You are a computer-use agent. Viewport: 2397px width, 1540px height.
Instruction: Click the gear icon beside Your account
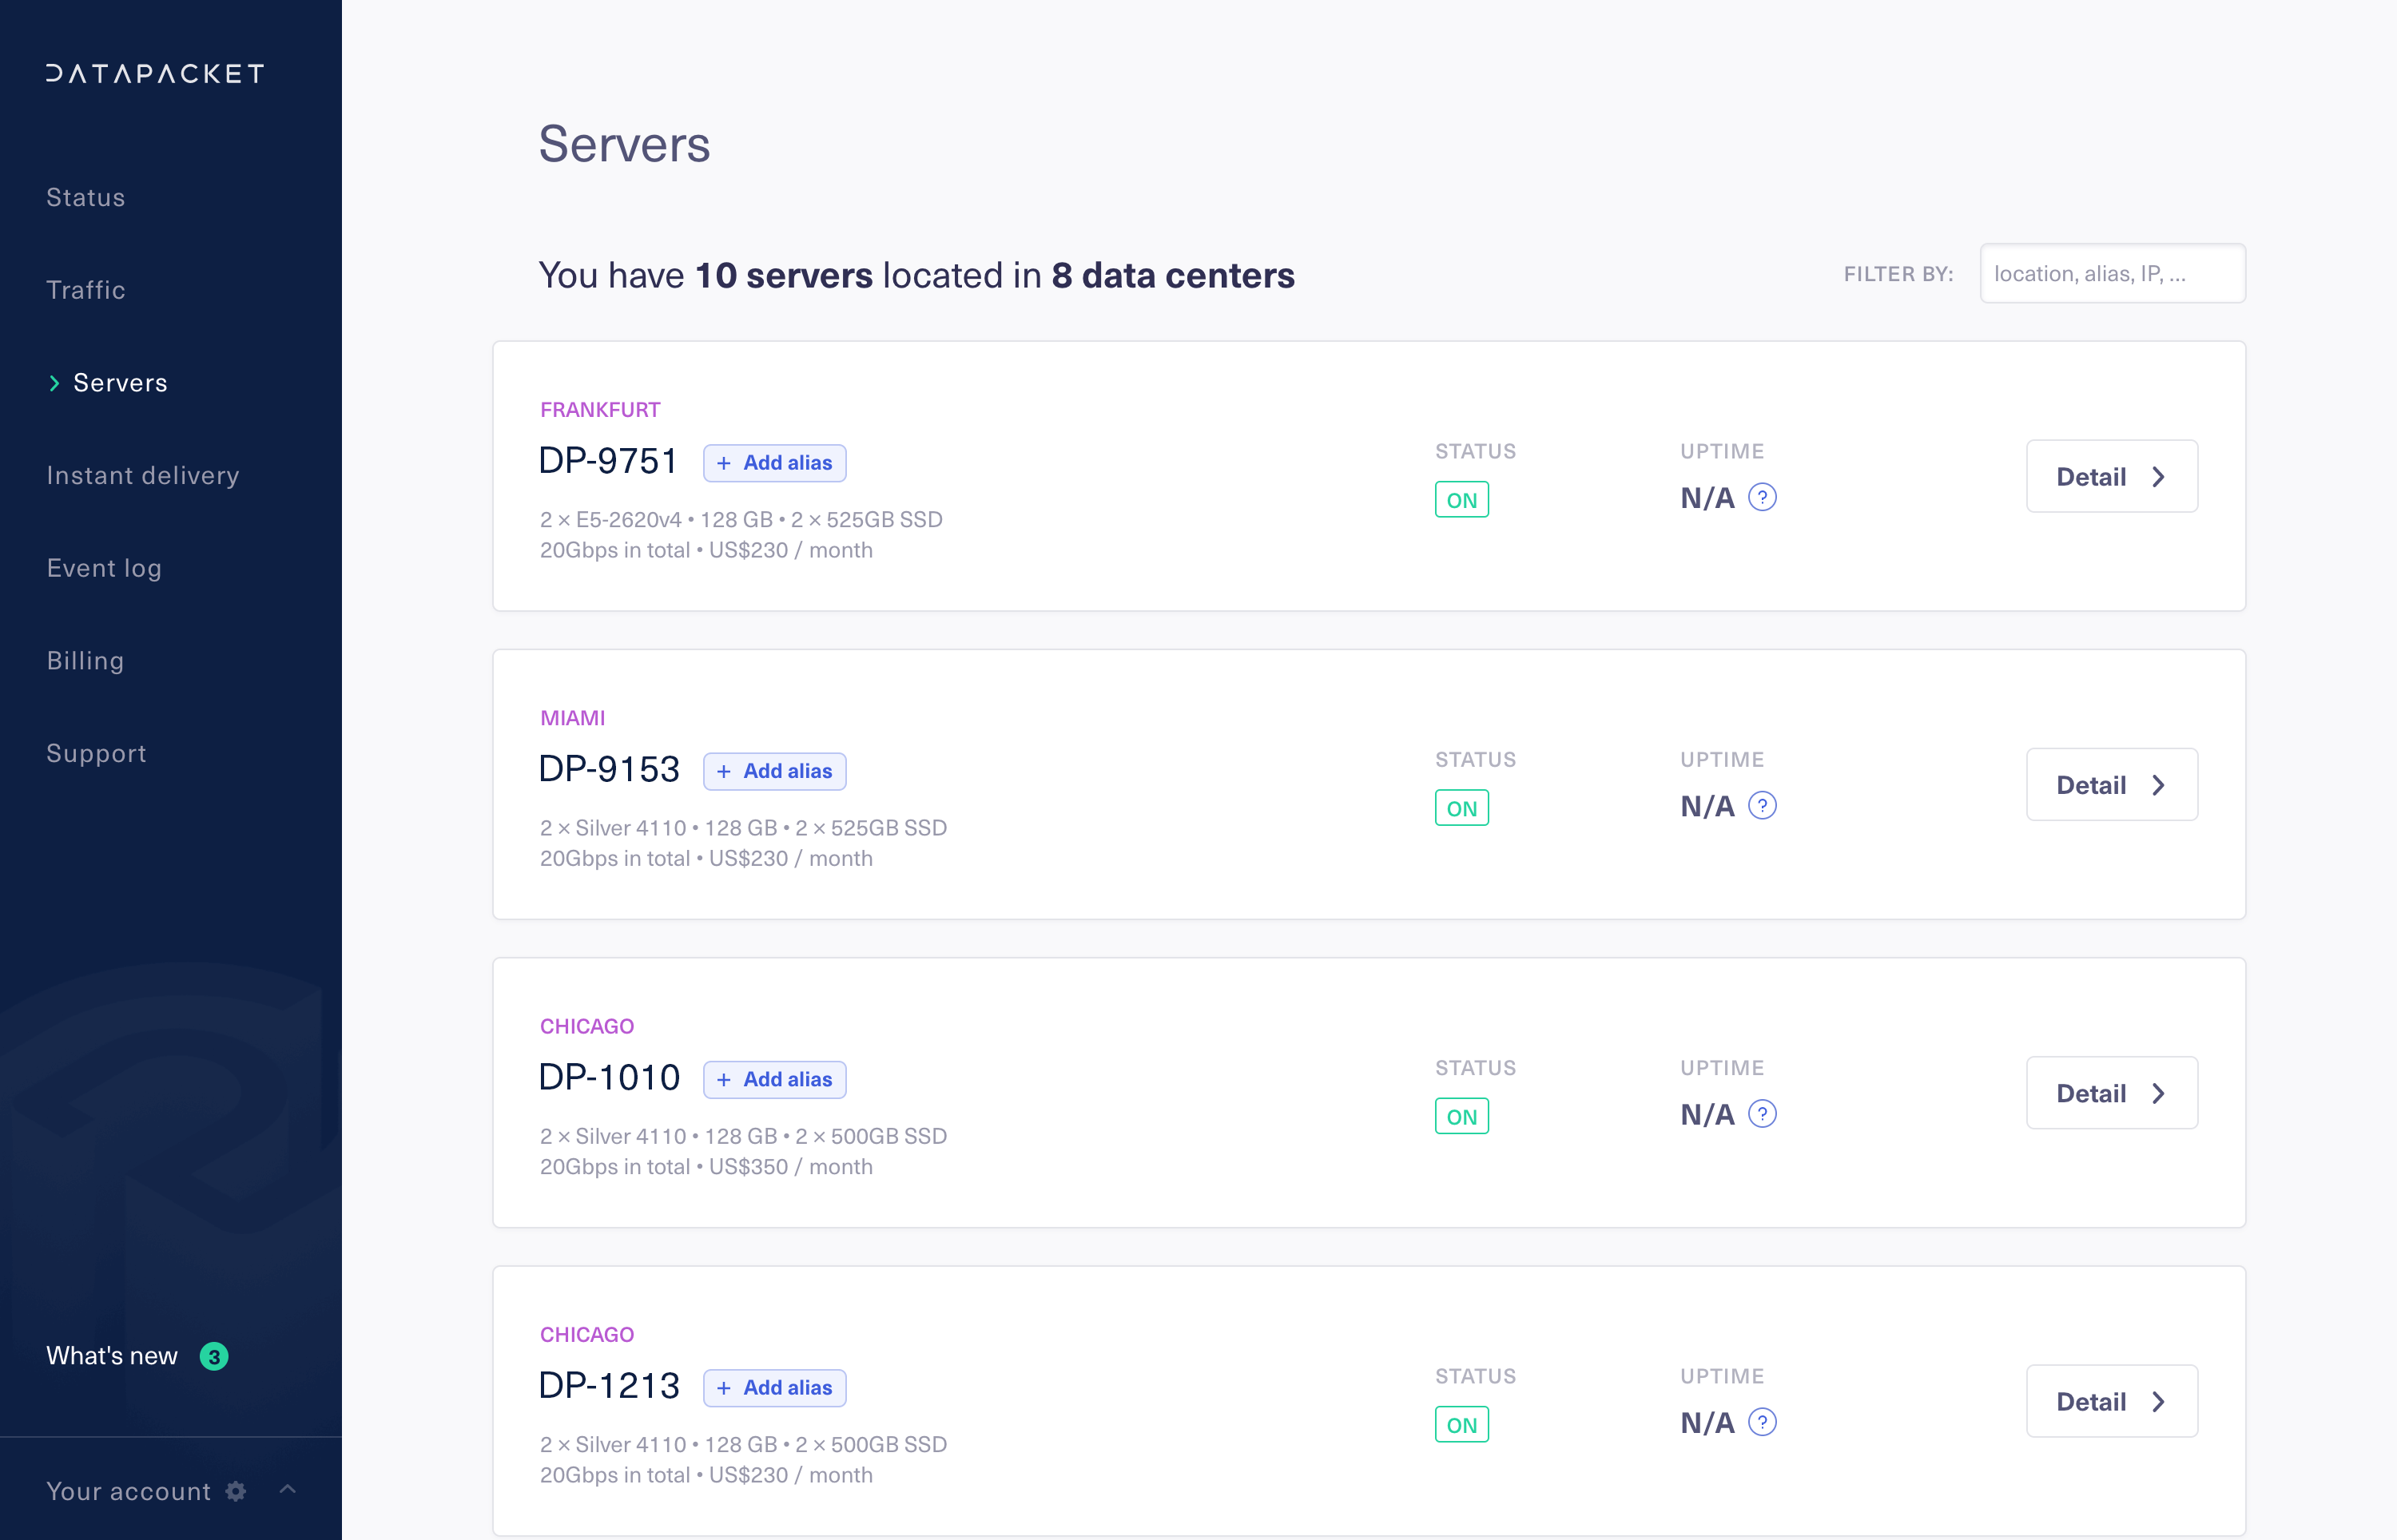[236, 1491]
